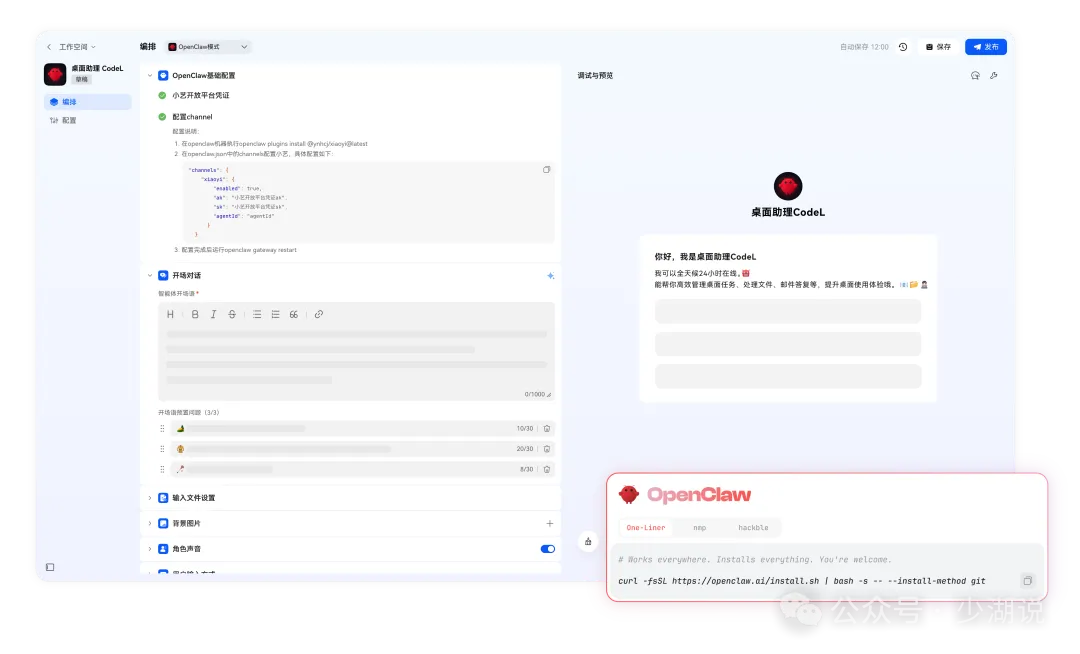
Task: Open the 工作空间 dropdown
Action: [77, 47]
